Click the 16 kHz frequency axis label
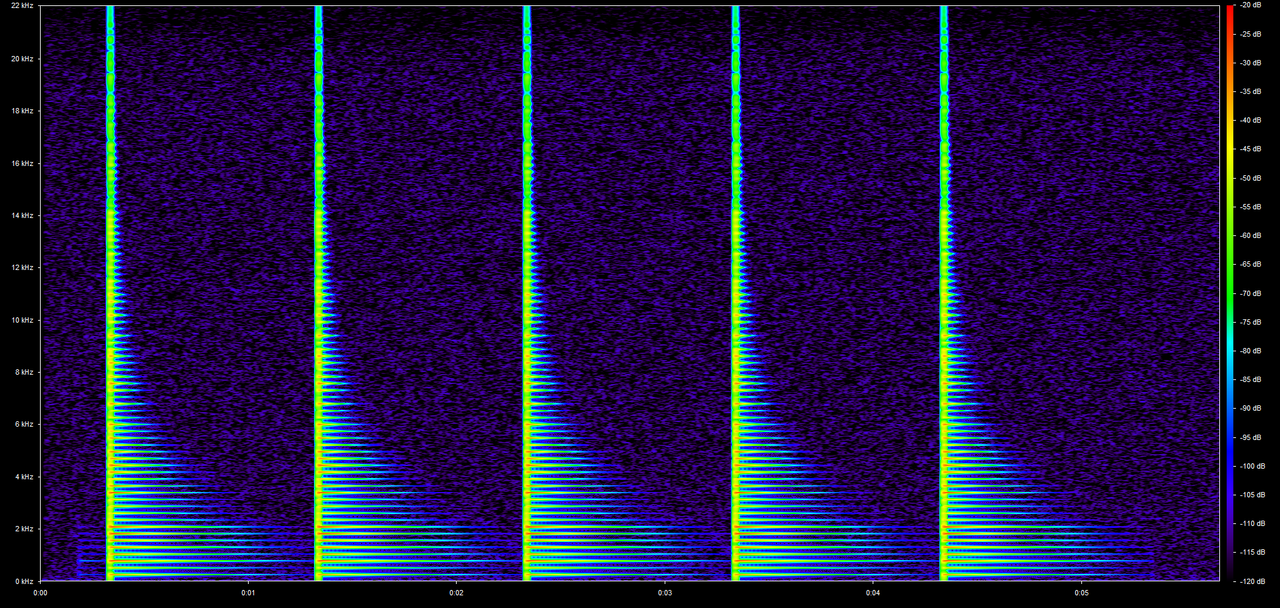The height and width of the screenshot is (608, 1280). click(x=22, y=163)
